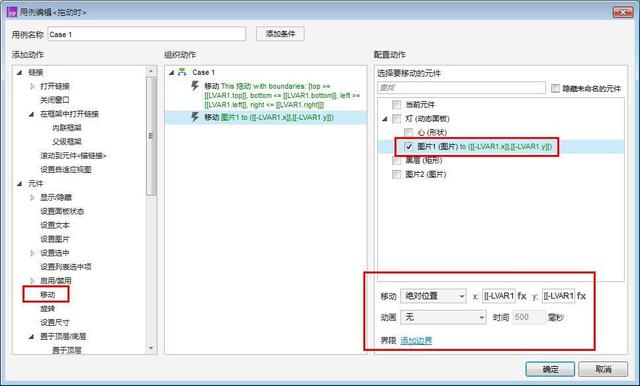640x386 pixels.
Task: Click the Case 1 tree icon
Action: point(182,72)
